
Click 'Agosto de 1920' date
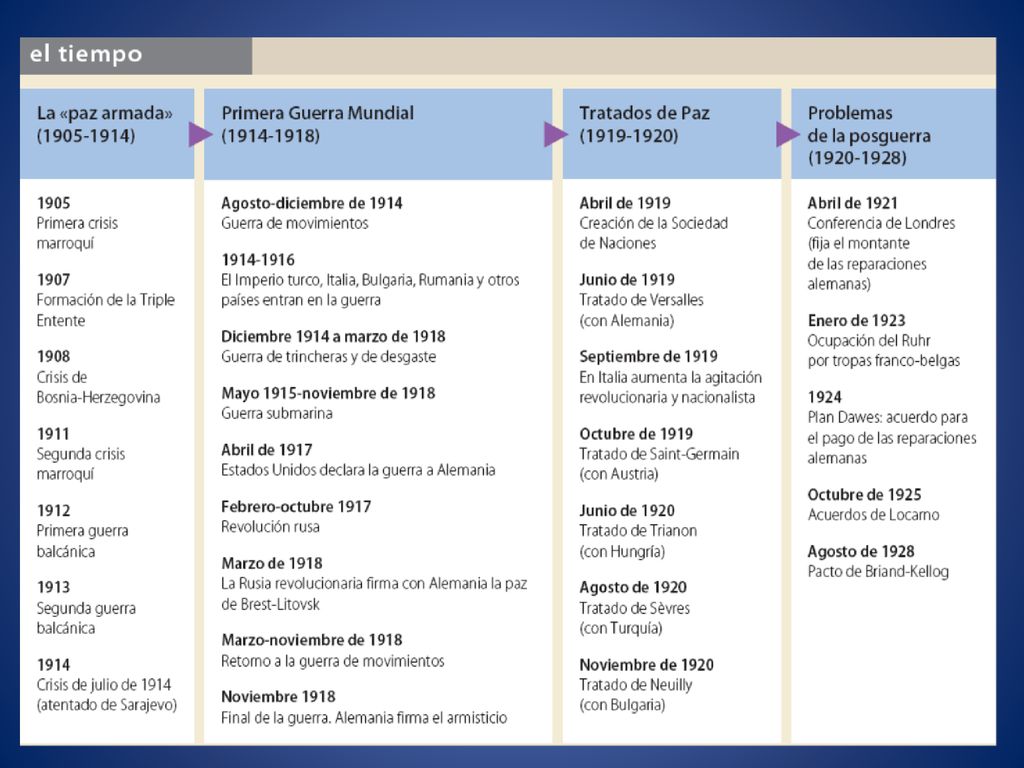[x=633, y=587]
